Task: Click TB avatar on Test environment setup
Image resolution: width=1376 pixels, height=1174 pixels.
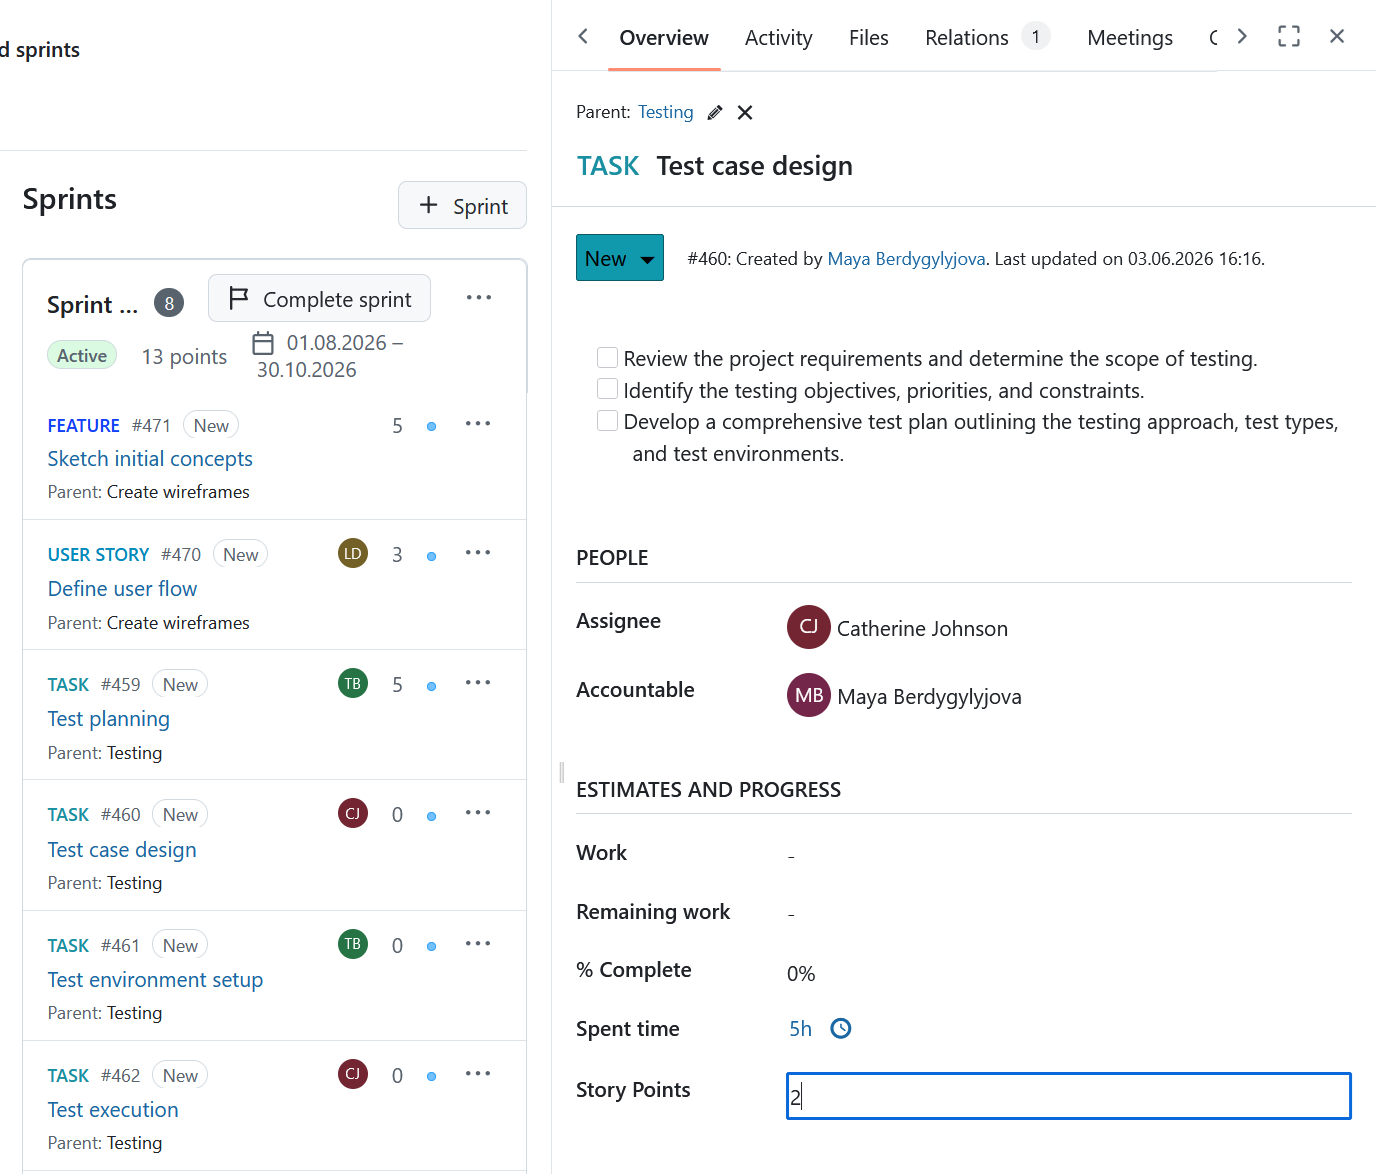Action: 353,944
